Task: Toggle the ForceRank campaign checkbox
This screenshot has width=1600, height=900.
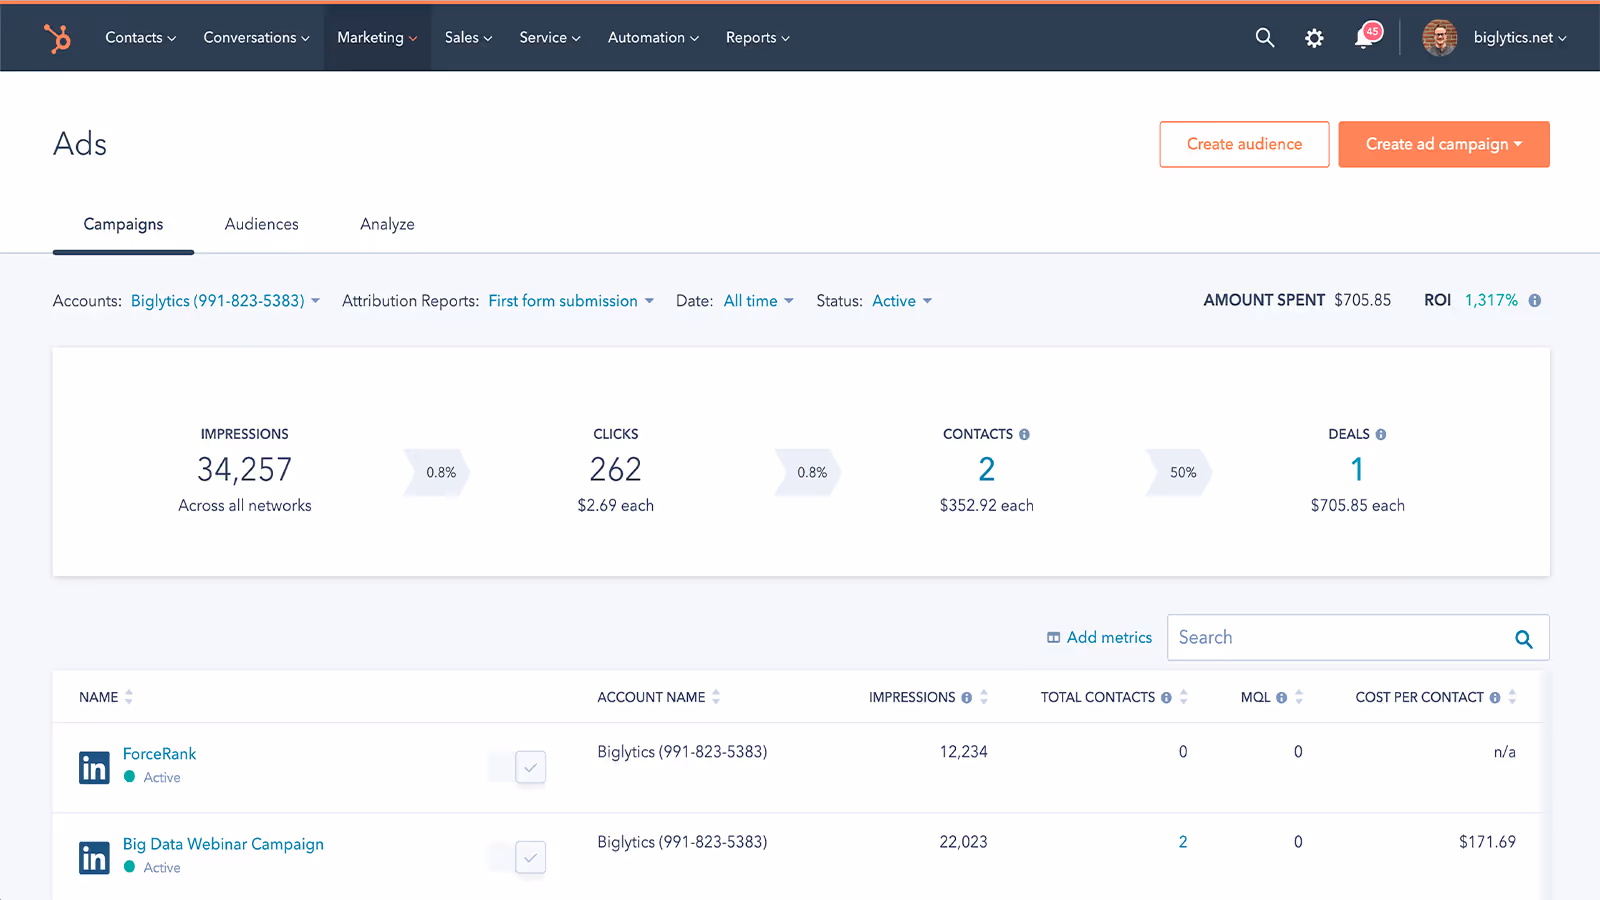Action: (x=531, y=767)
